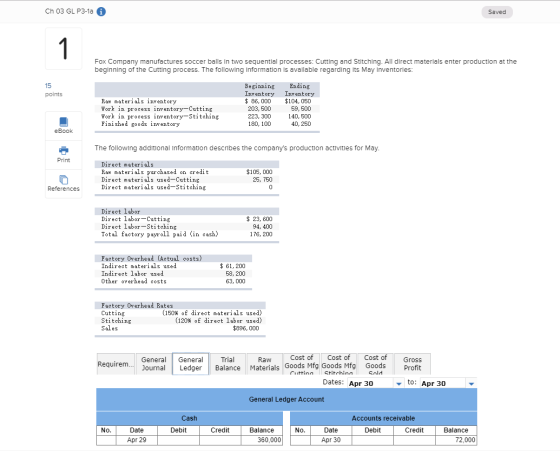The width and height of the screenshot is (560, 453).
Task: Expand the start date dropdown arrow
Action: 399,383
